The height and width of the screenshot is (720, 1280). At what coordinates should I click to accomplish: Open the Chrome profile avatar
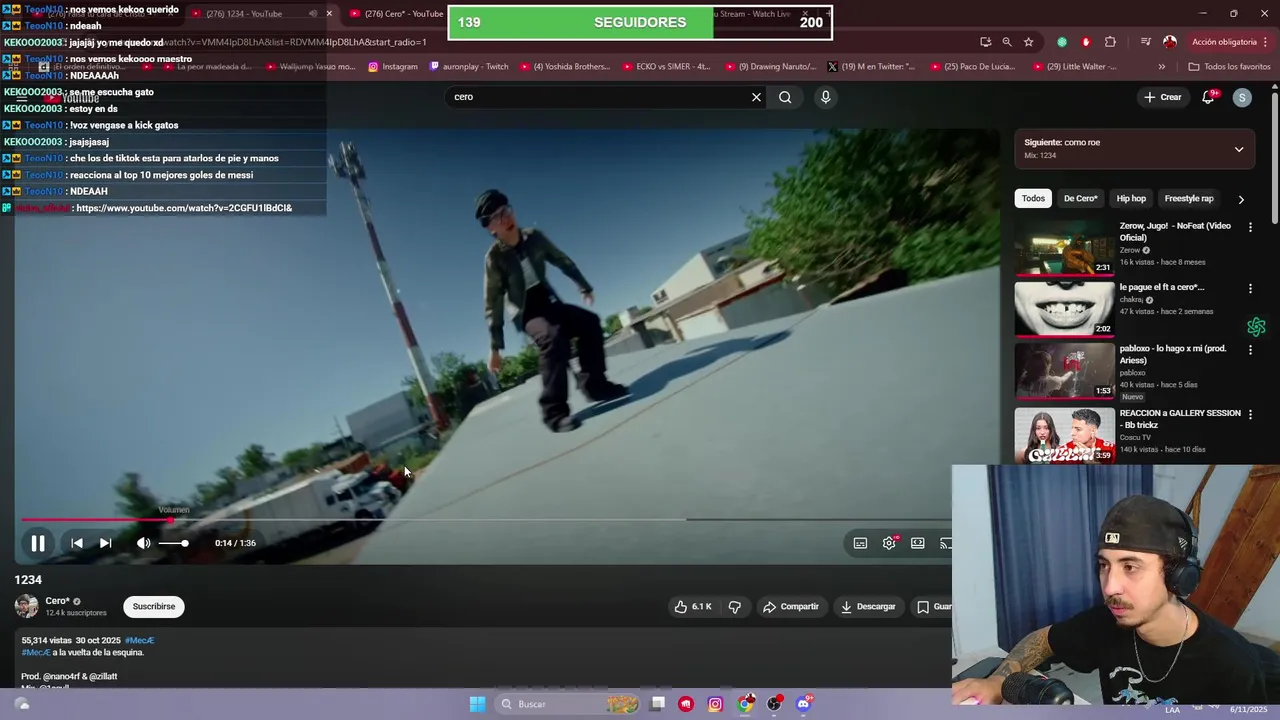coord(1170,42)
